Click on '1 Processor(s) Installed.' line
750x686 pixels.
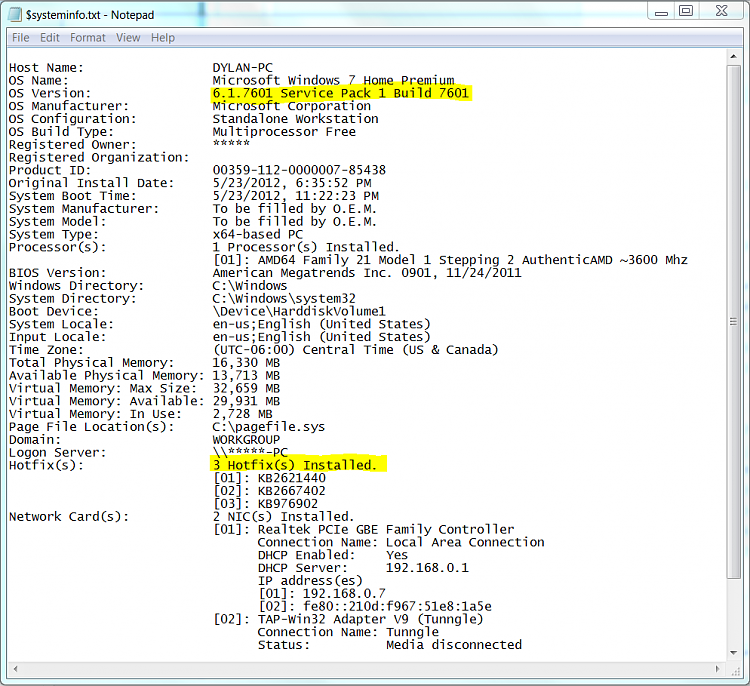coord(306,247)
